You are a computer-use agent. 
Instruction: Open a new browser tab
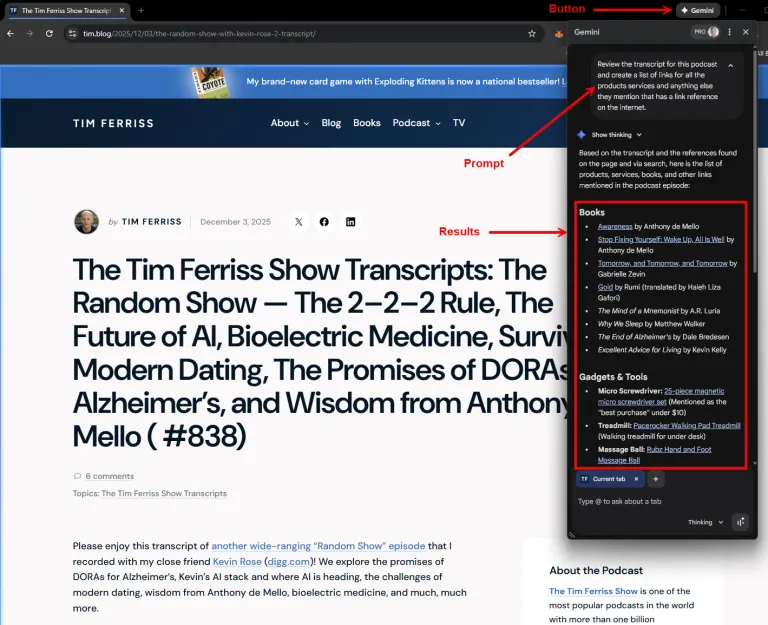point(141,10)
